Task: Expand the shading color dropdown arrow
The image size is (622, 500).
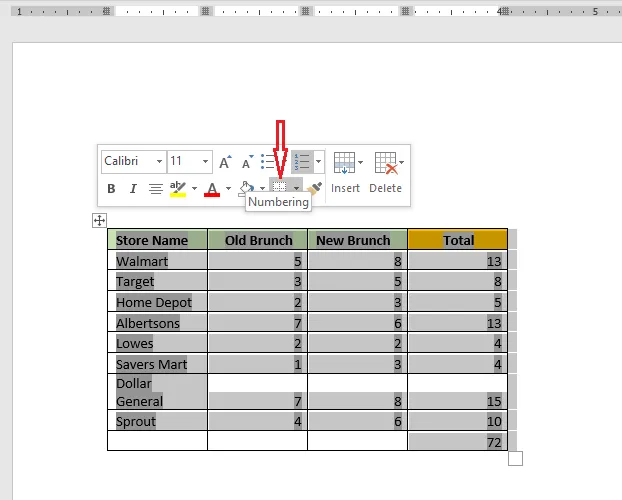Action: 262,188
